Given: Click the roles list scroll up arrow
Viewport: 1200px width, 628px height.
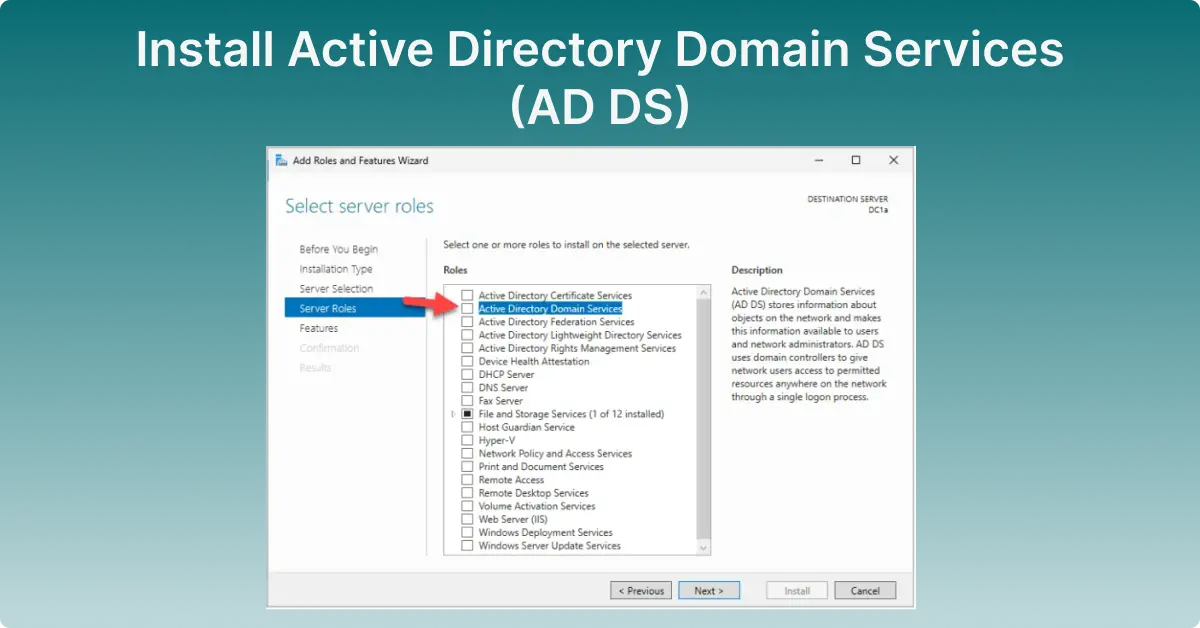Looking at the screenshot, I should [x=703, y=292].
